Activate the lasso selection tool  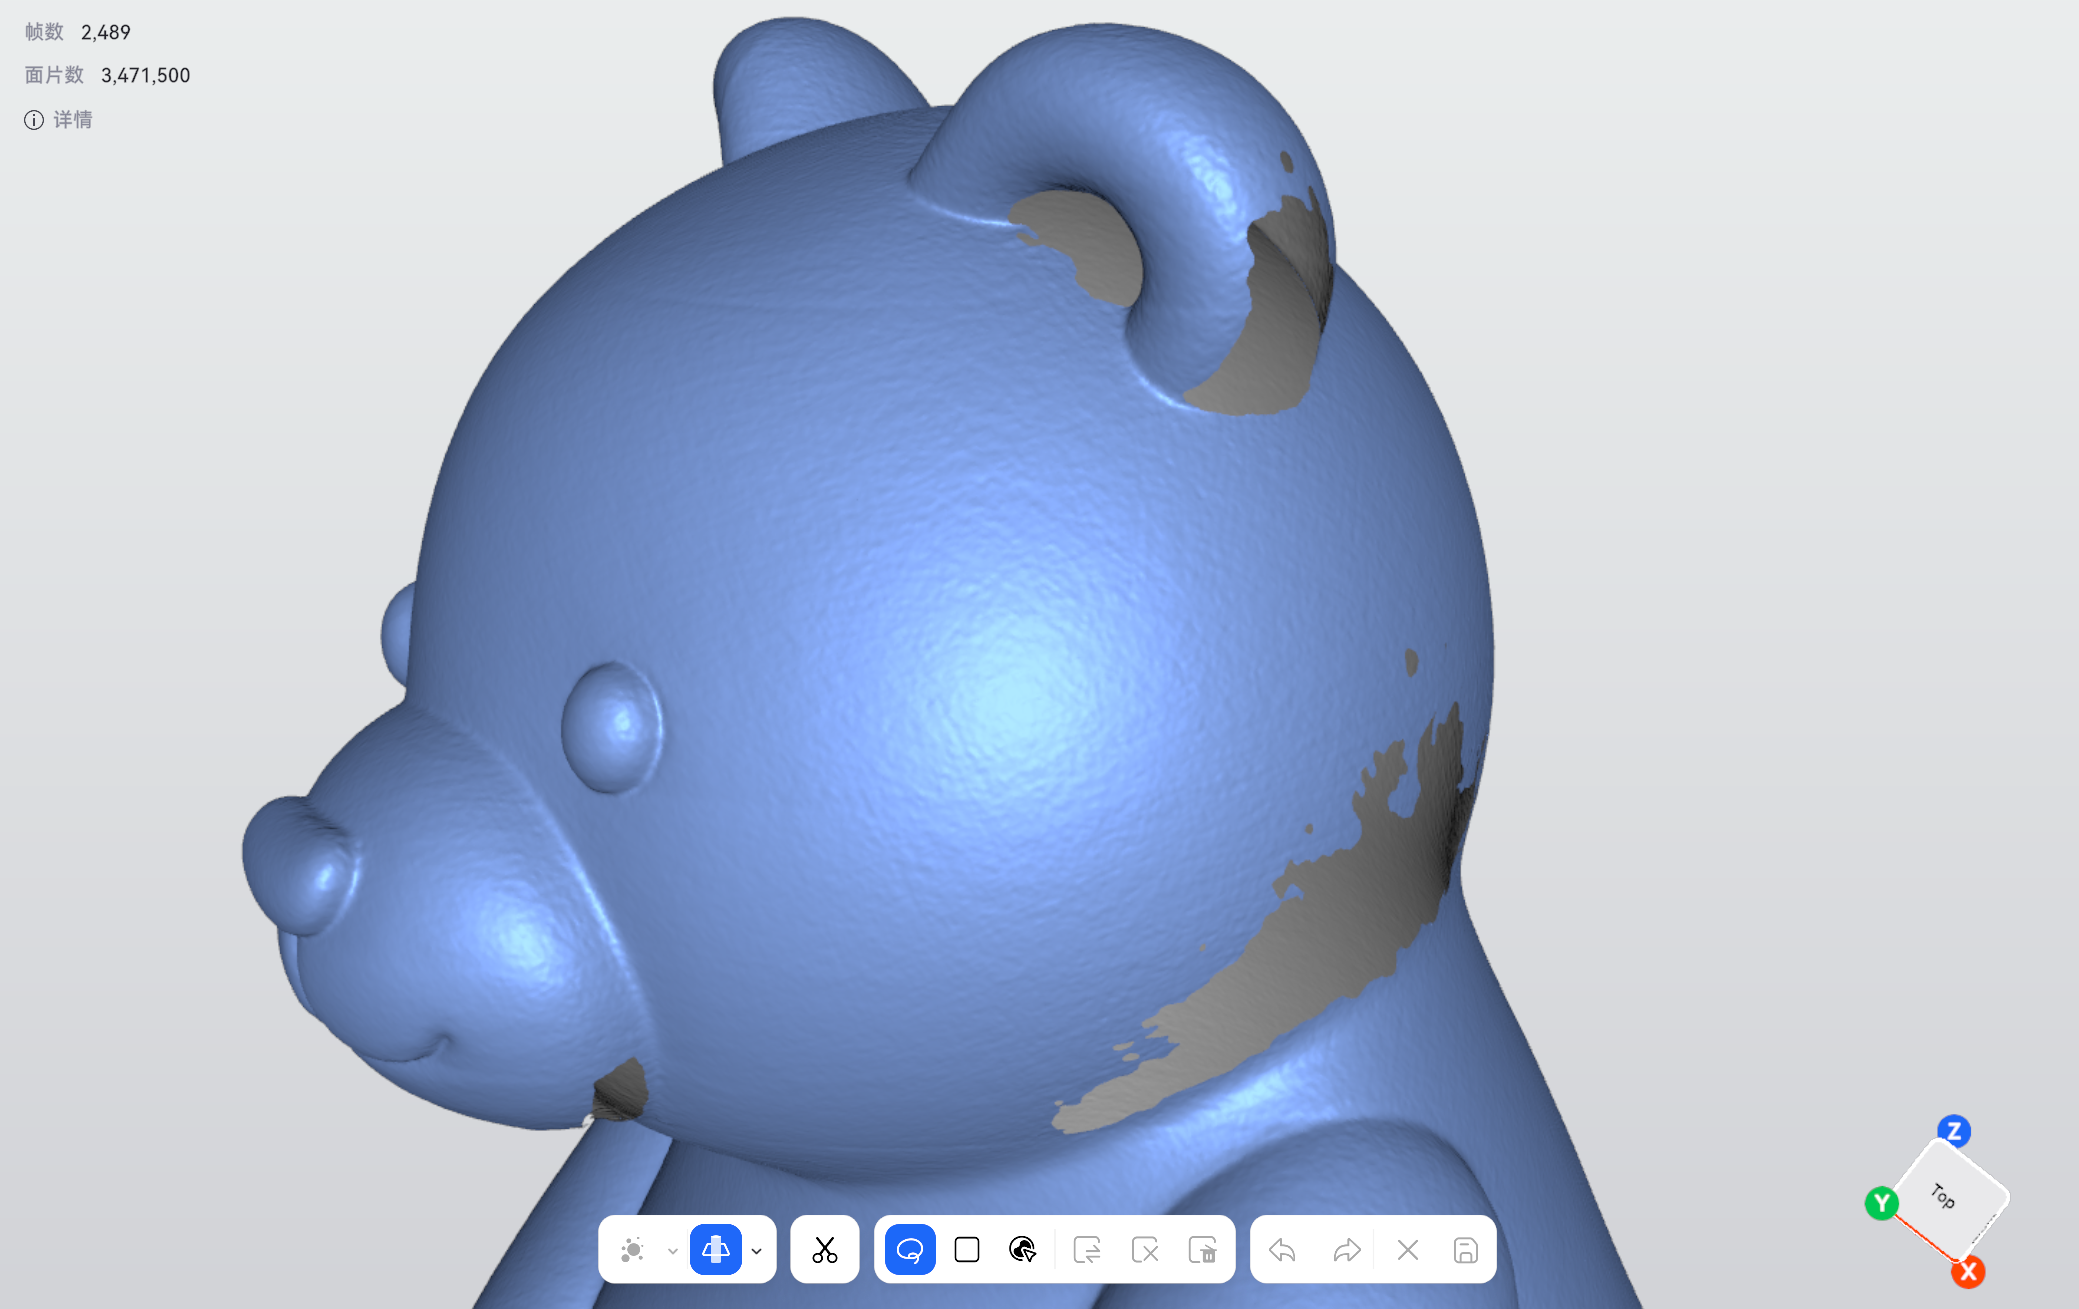[x=910, y=1250]
